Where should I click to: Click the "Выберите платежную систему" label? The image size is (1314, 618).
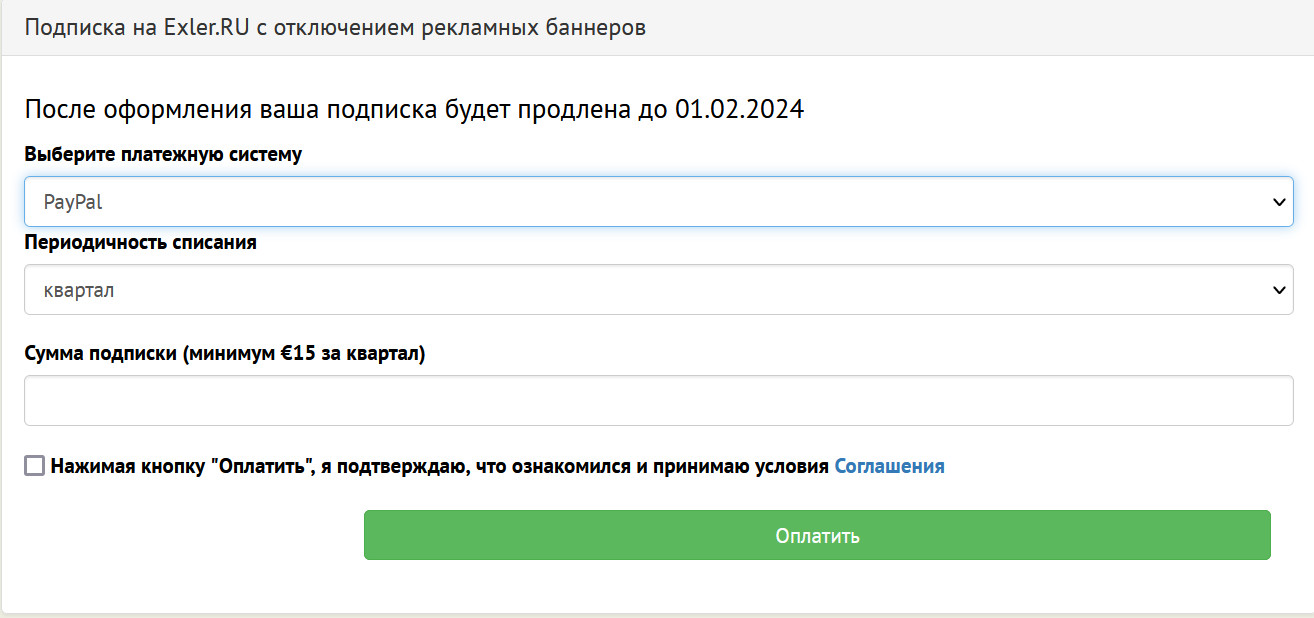pos(162,156)
